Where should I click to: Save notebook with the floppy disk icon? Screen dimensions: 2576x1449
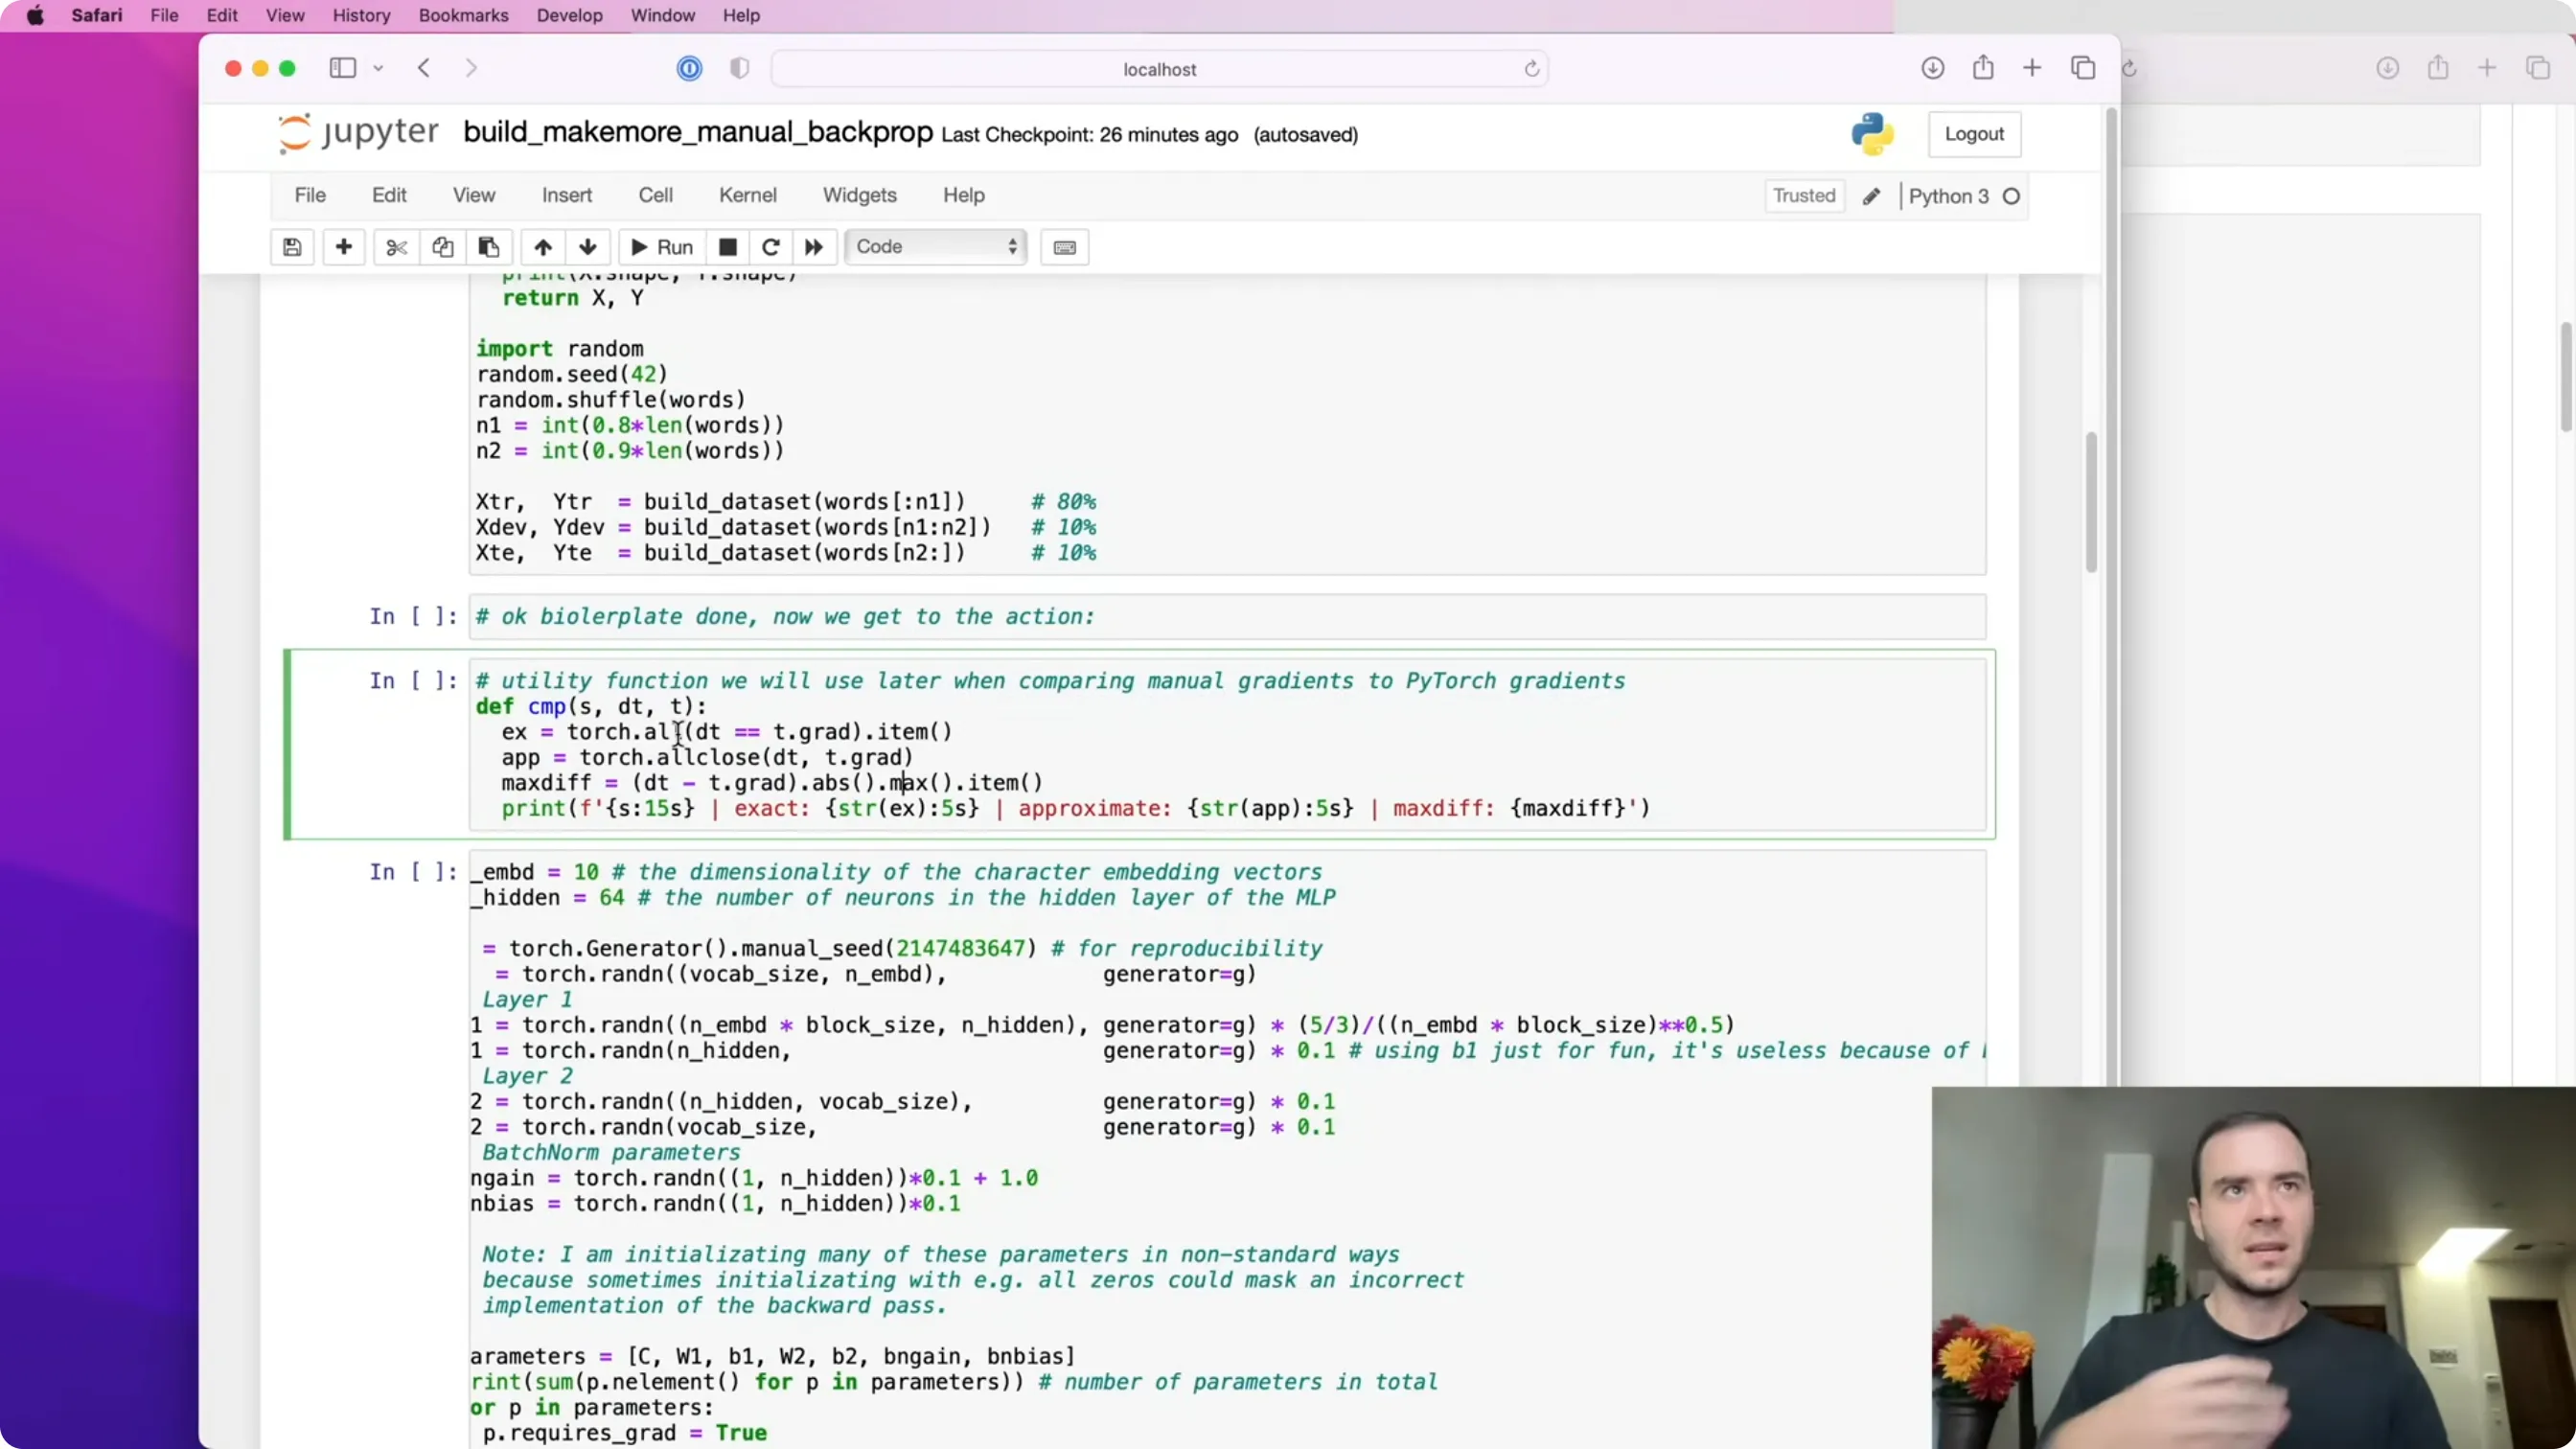pyautogui.click(x=292, y=247)
